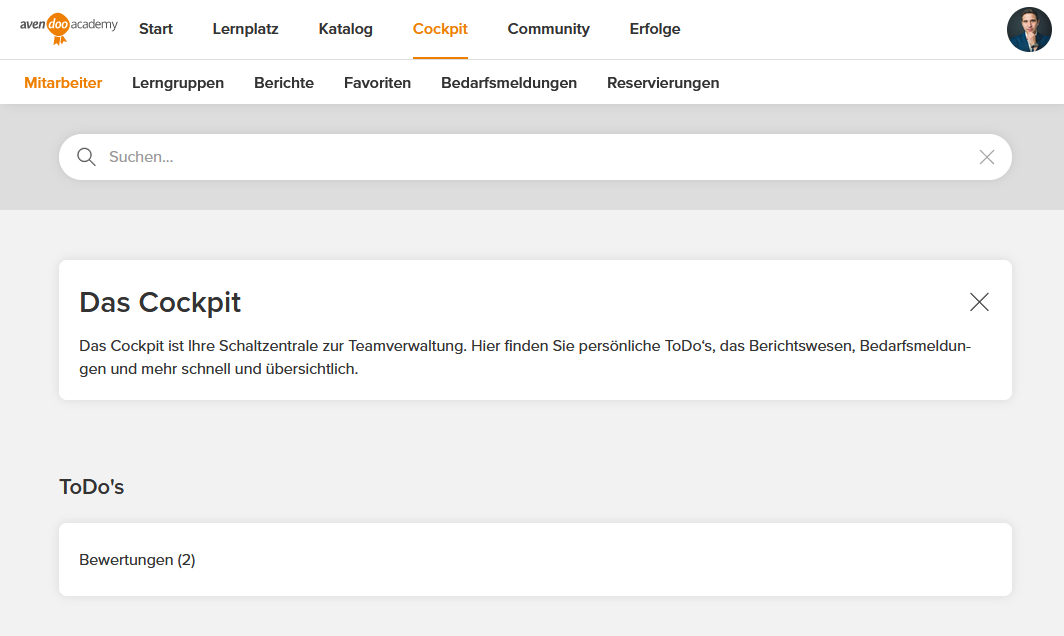Viewport: 1064px width, 636px height.
Task: Clear the search field with X icon
Action: coord(986,157)
